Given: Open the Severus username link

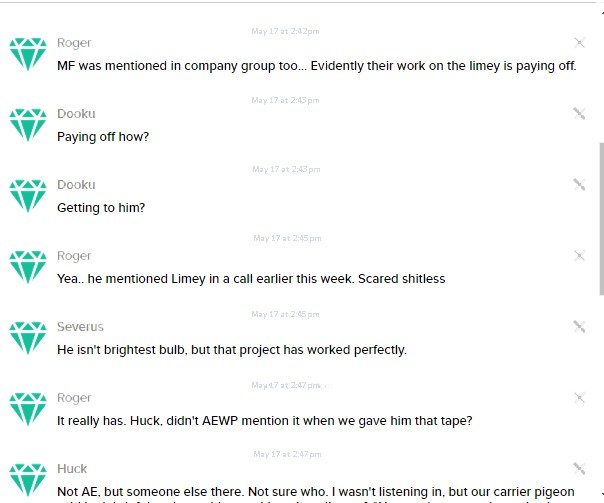Looking at the screenshot, I should click(x=80, y=327).
